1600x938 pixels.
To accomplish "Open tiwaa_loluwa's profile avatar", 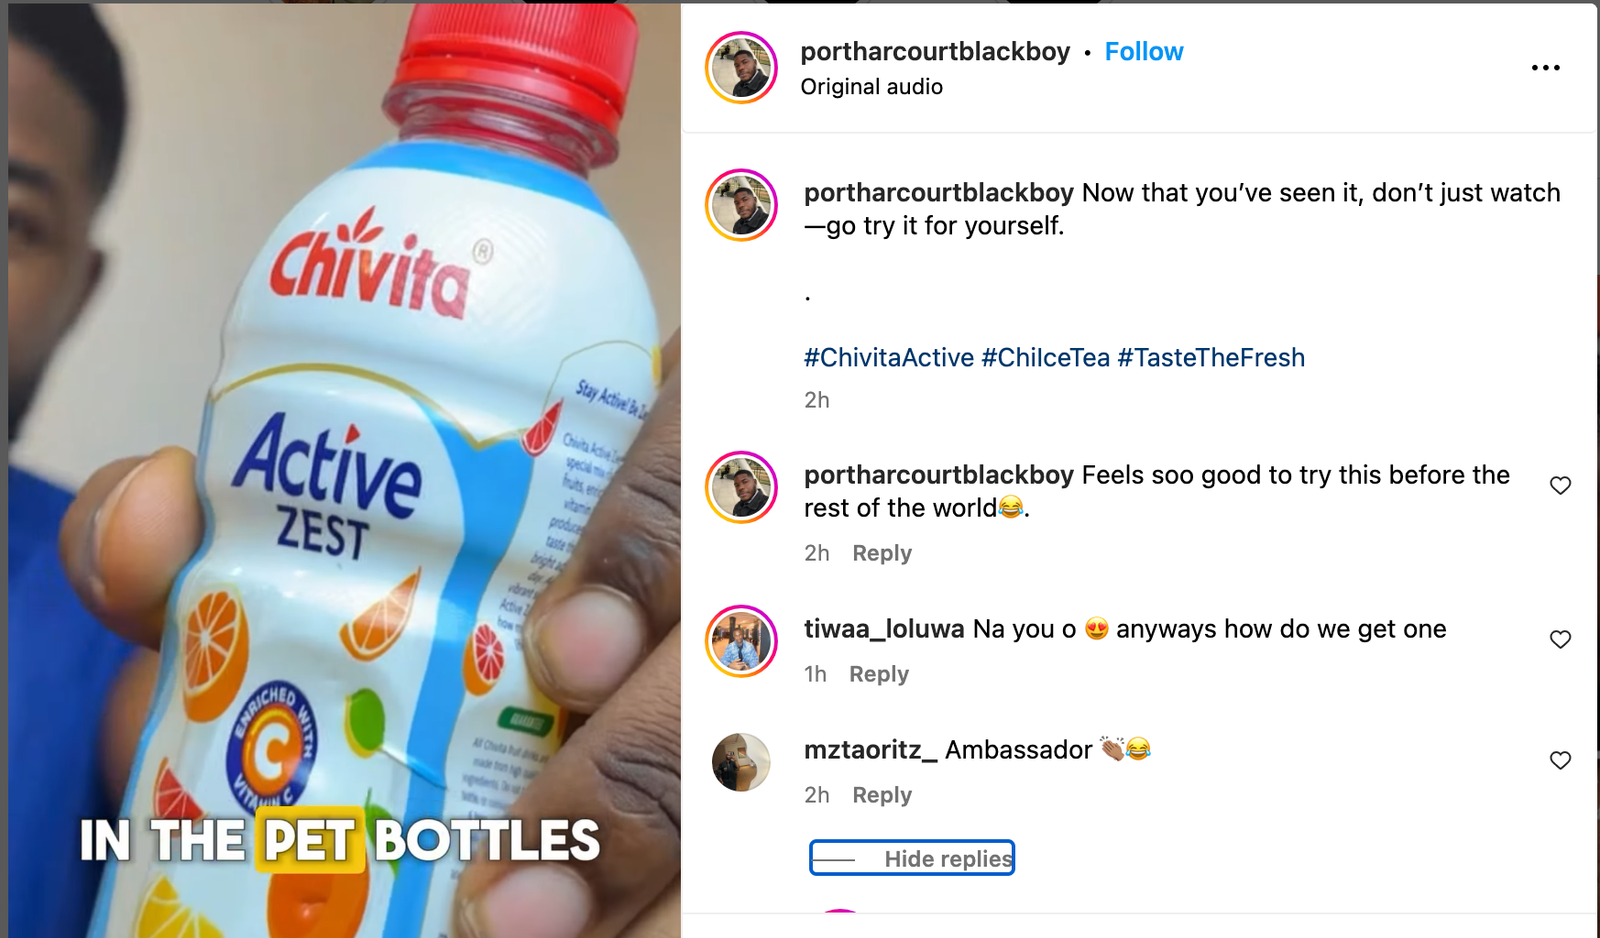I will tap(741, 641).
